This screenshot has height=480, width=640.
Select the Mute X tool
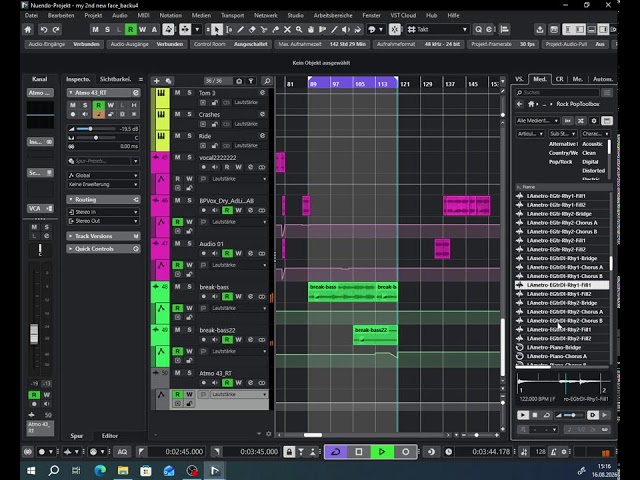click(x=287, y=29)
